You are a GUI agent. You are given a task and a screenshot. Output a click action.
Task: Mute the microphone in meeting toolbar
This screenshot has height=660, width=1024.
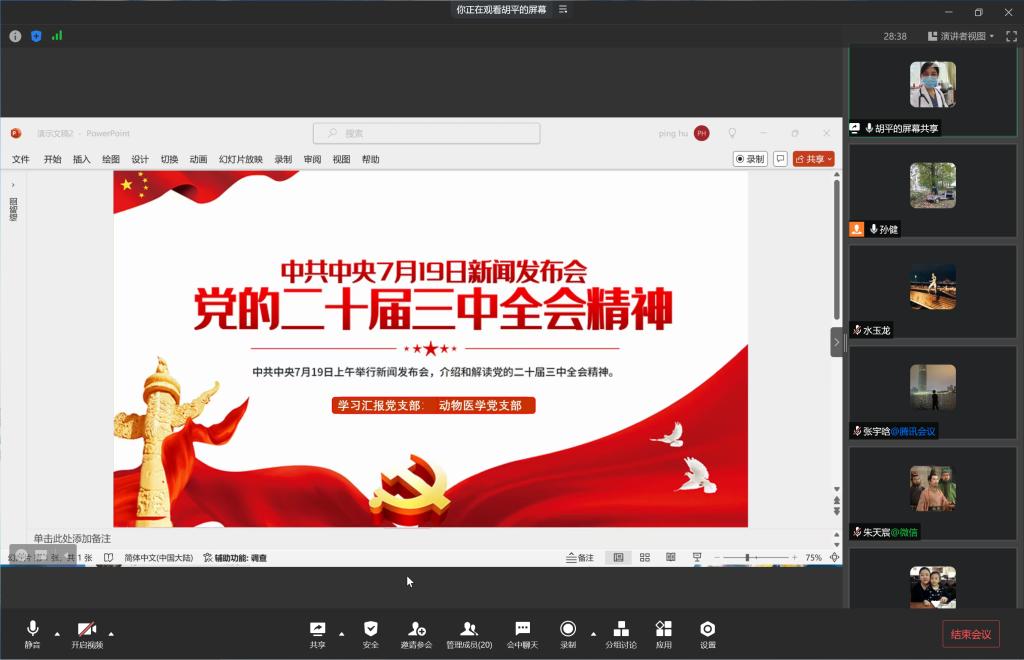32,629
